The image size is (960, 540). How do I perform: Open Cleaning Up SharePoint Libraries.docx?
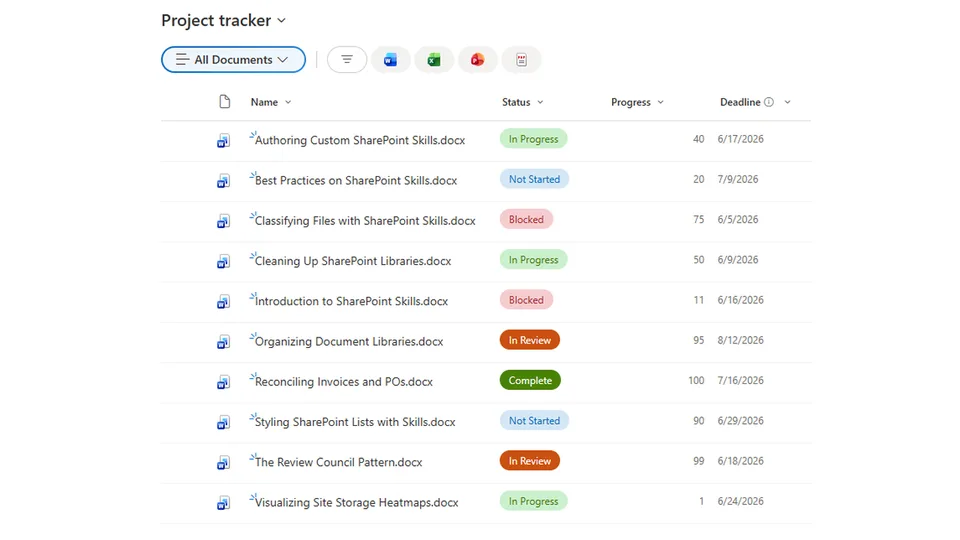click(353, 261)
